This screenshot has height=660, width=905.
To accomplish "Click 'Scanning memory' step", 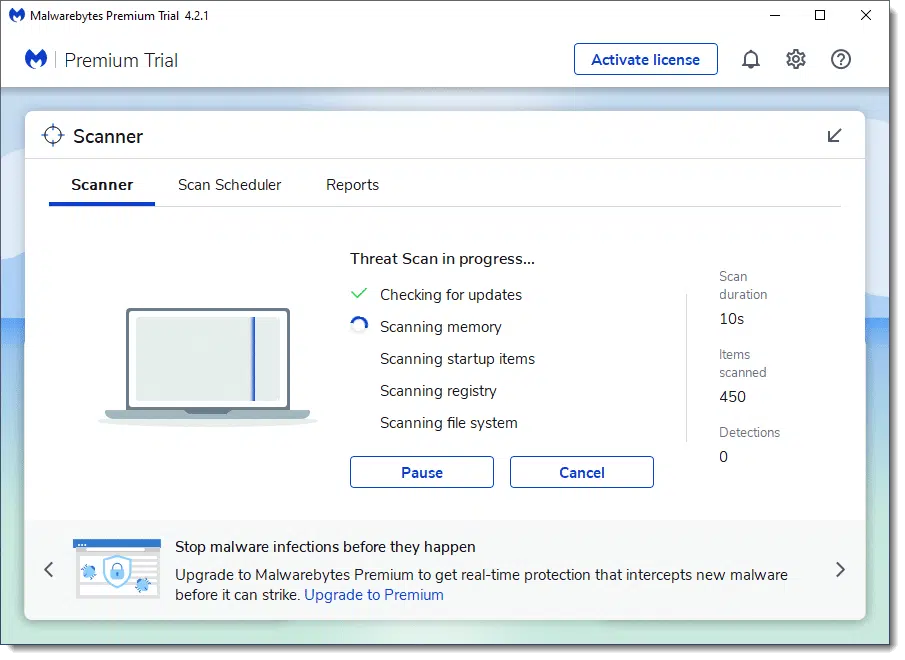I will (x=440, y=327).
